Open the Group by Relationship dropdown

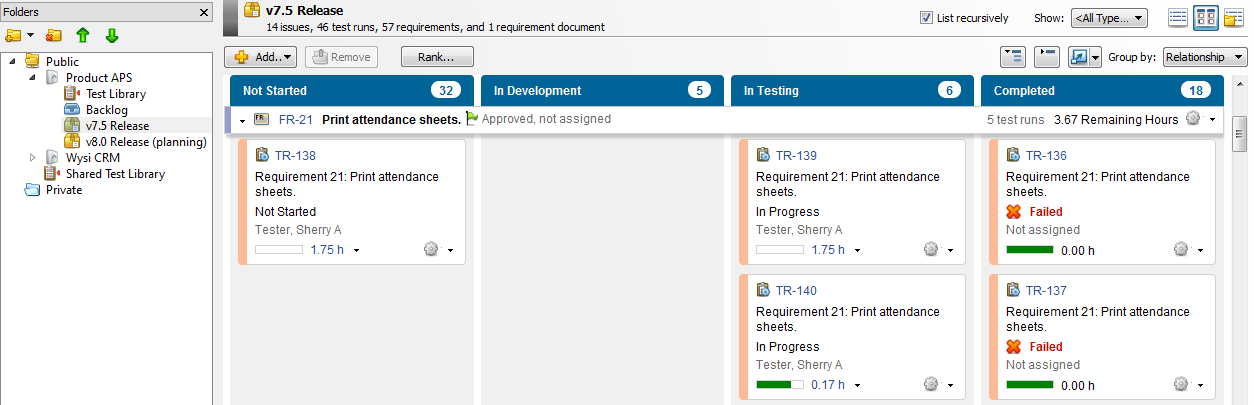(1204, 57)
